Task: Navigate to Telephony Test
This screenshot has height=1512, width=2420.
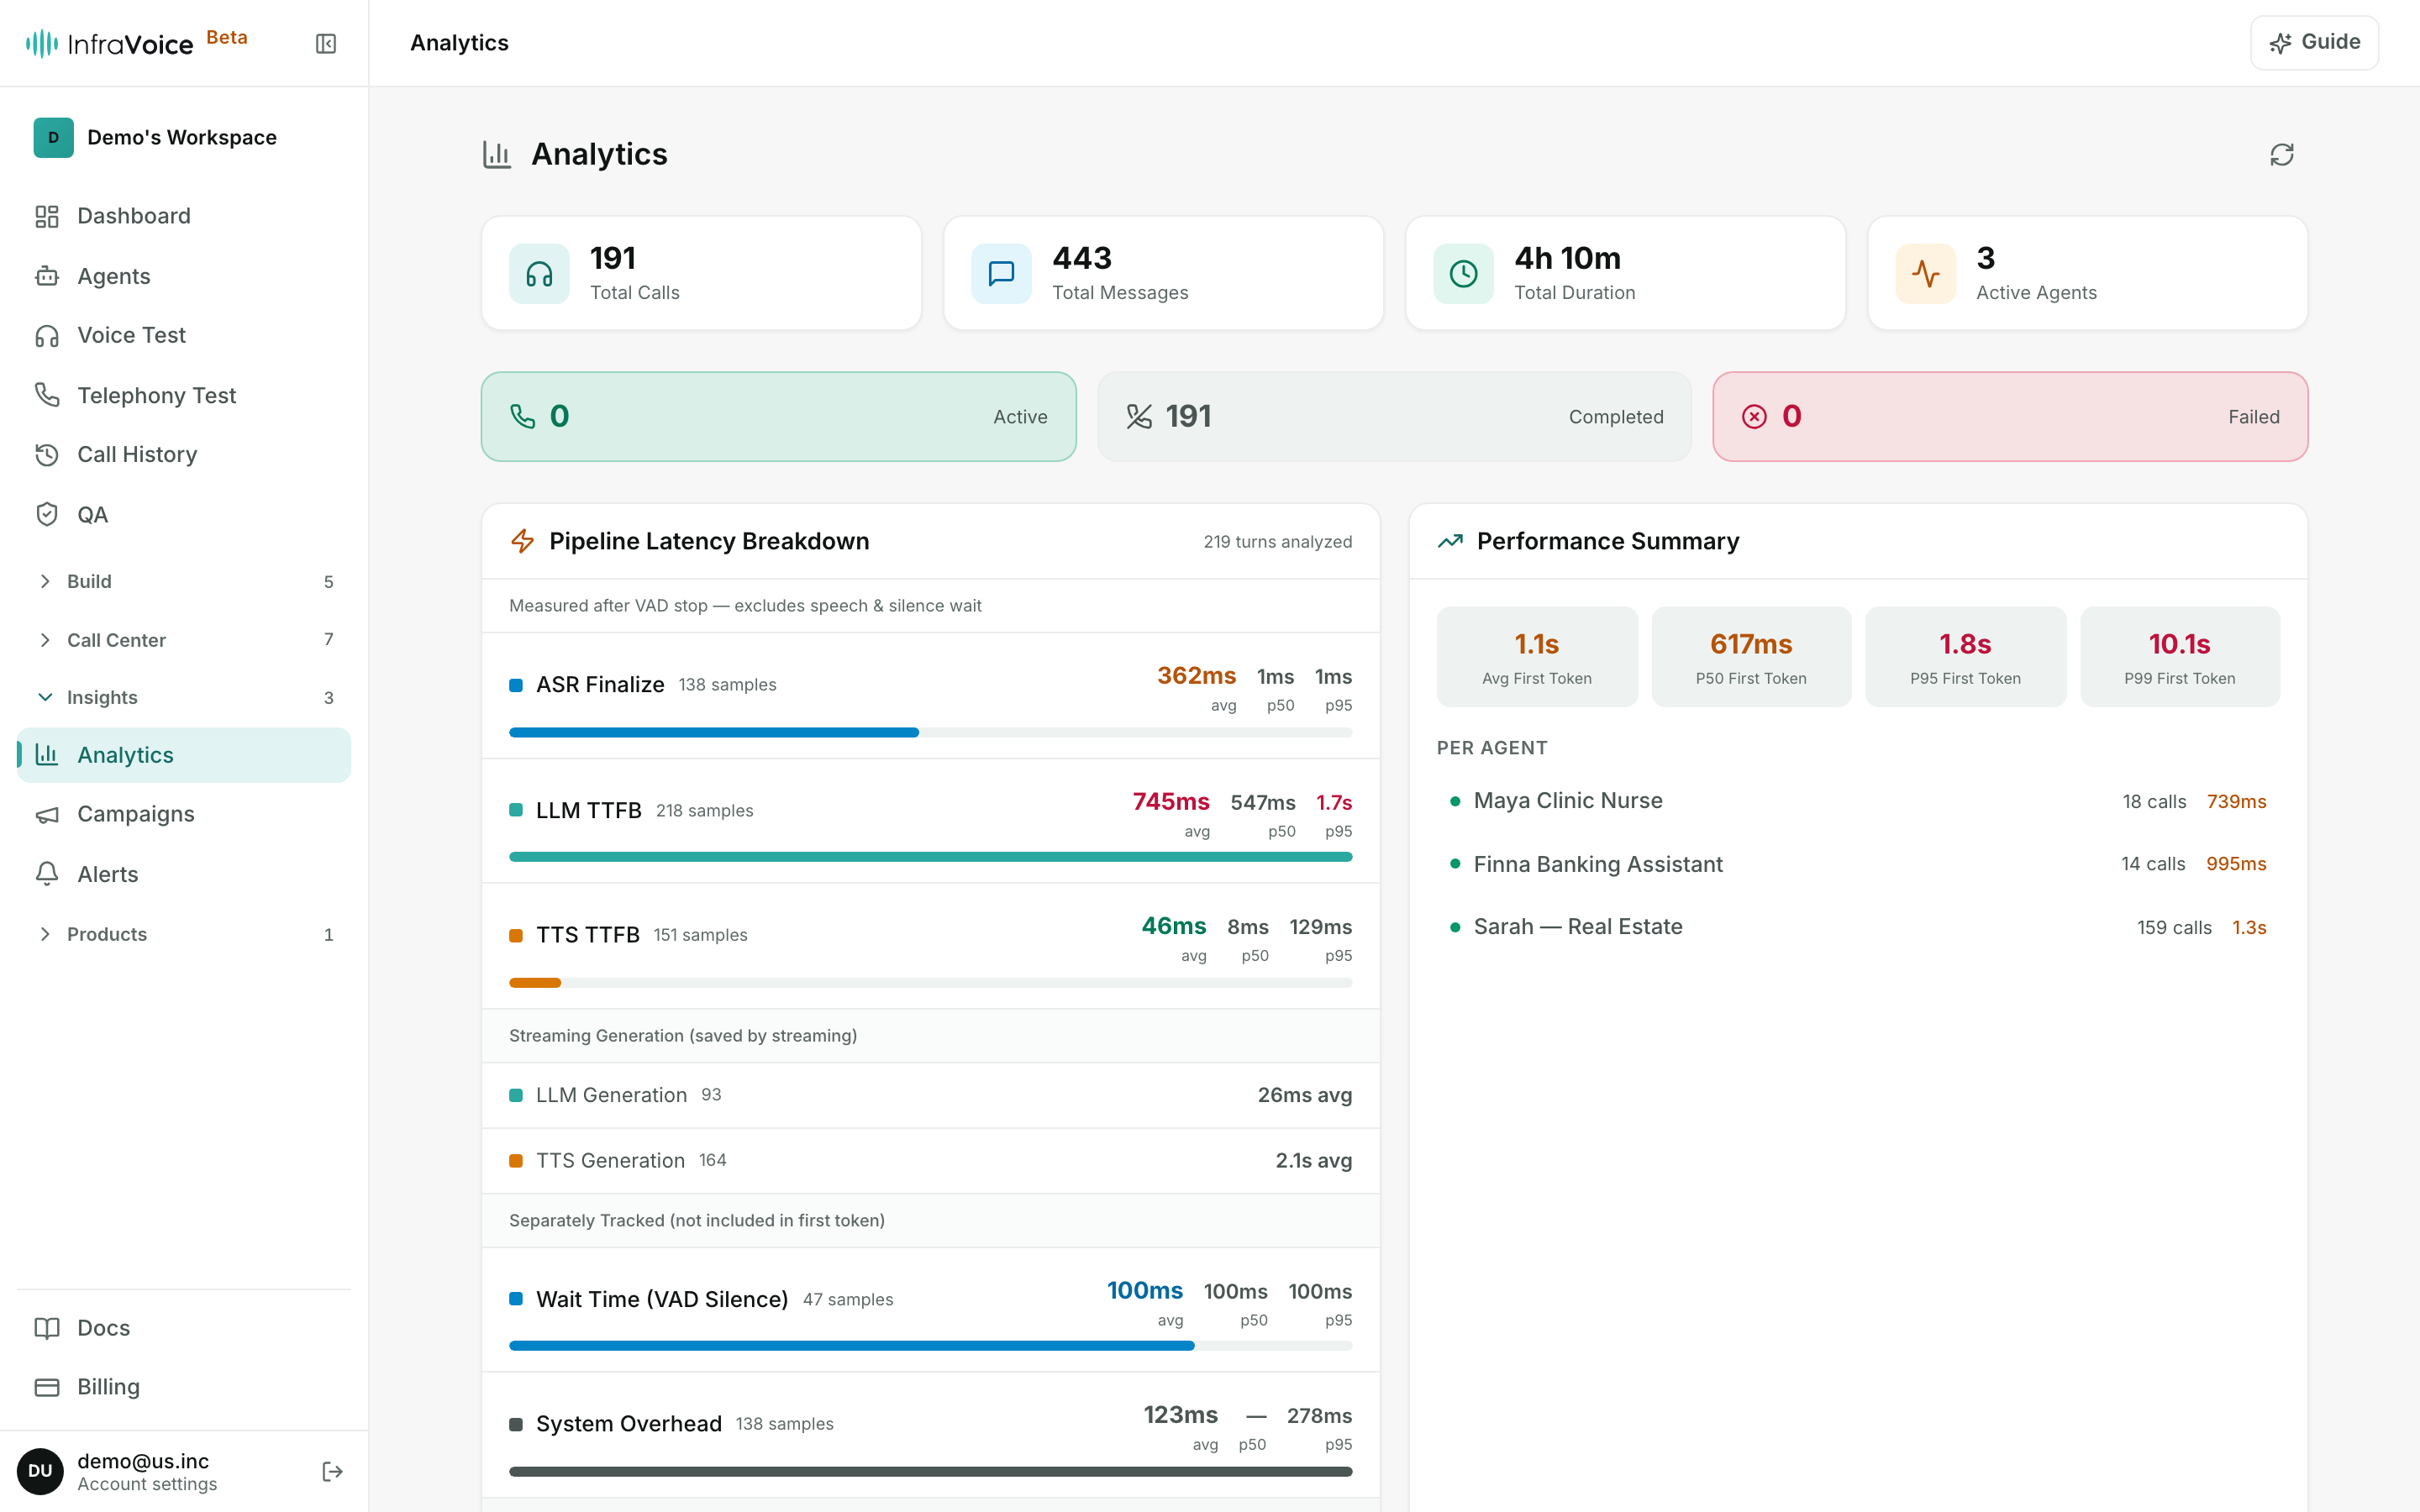Action: [x=184, y=395]
